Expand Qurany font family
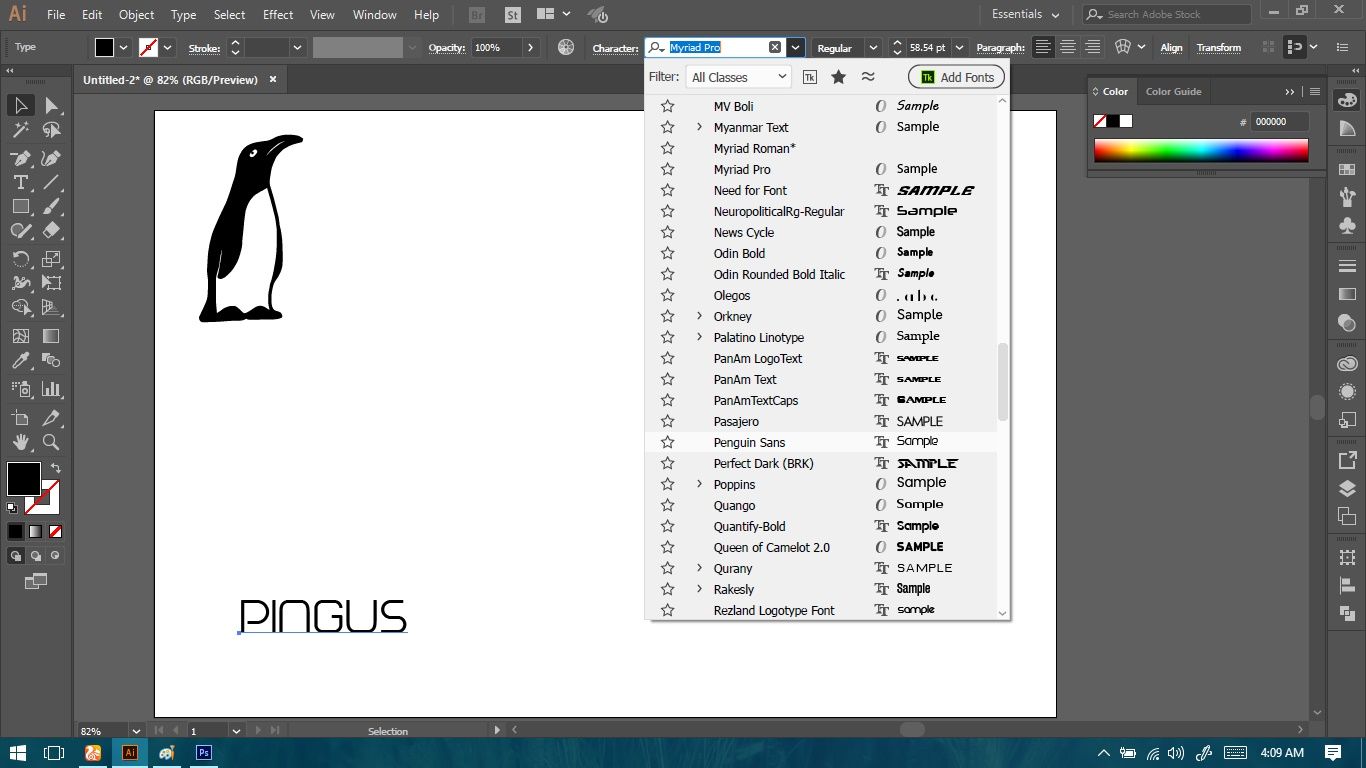Image resolution: width=1366 pixels, height=768 pixels. (699, 568)
